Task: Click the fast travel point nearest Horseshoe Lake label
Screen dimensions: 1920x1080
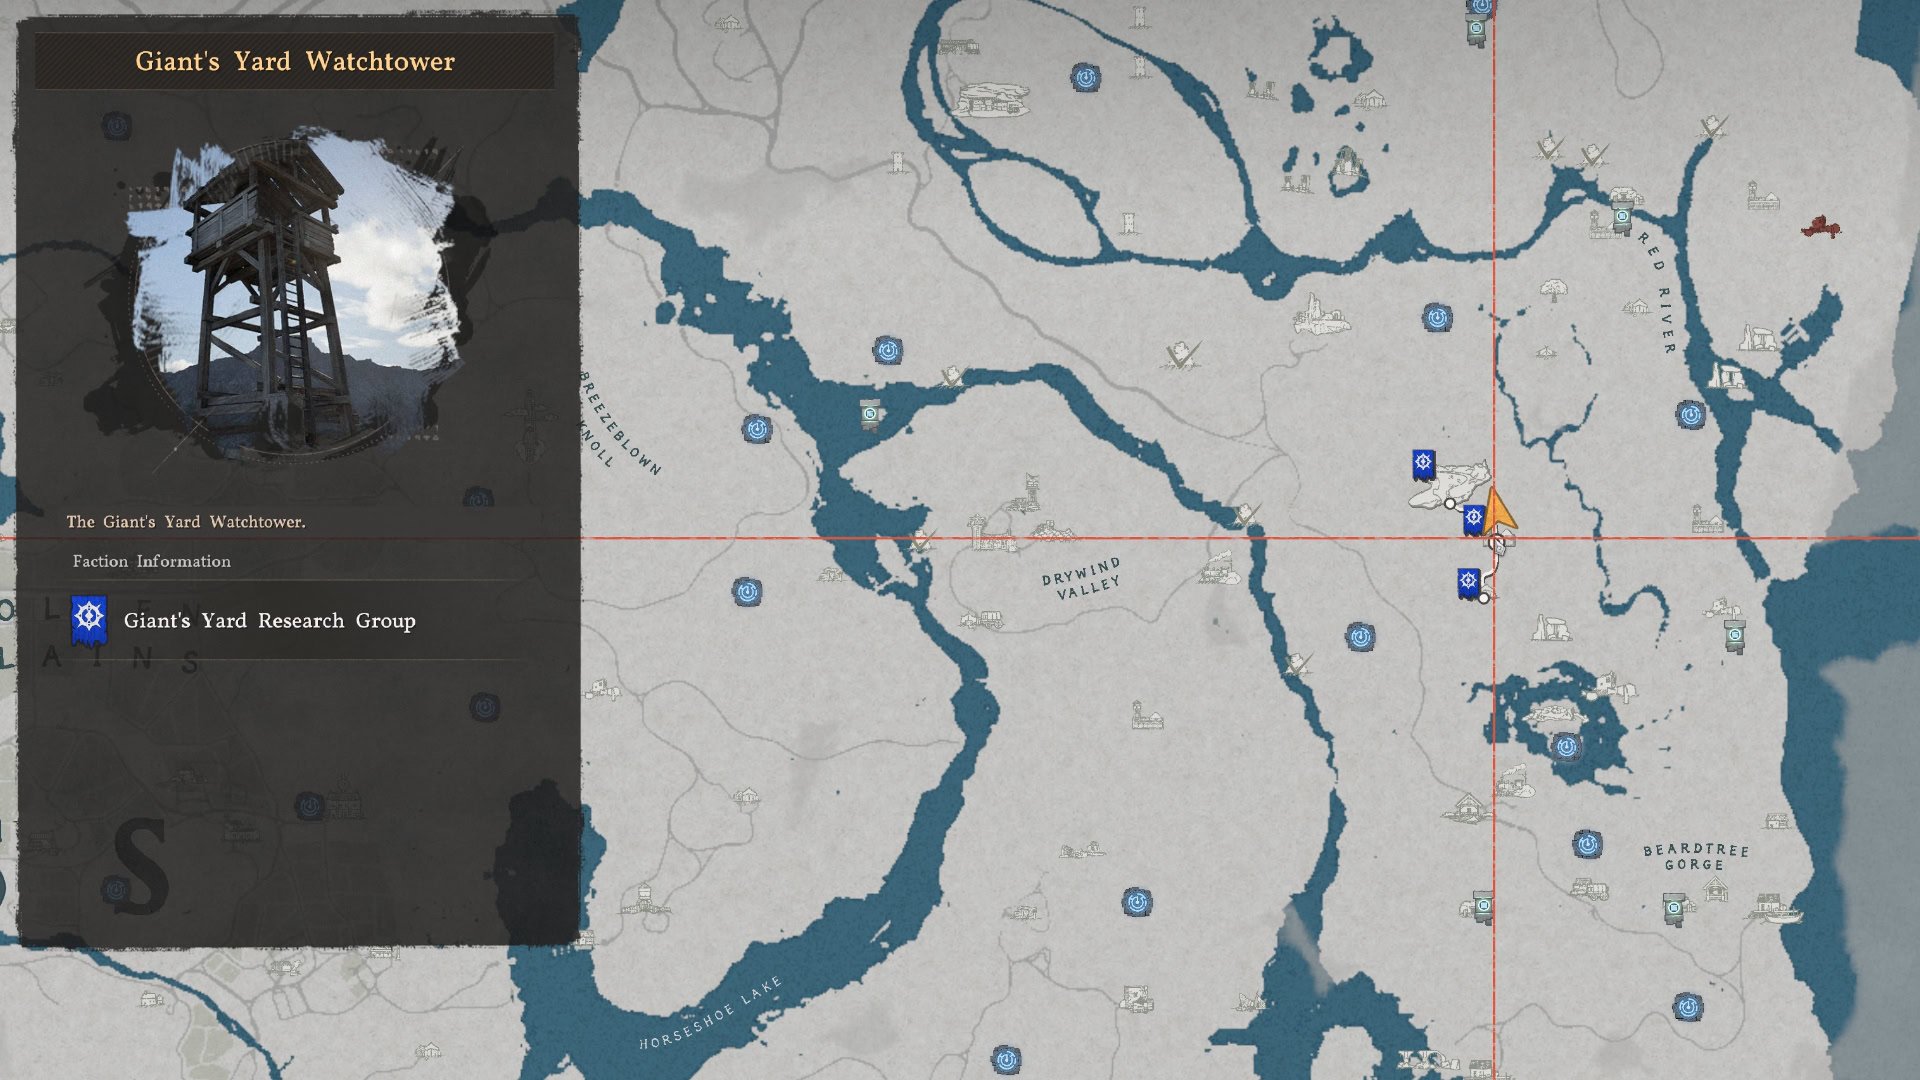Action: tap(1006, 1058)
